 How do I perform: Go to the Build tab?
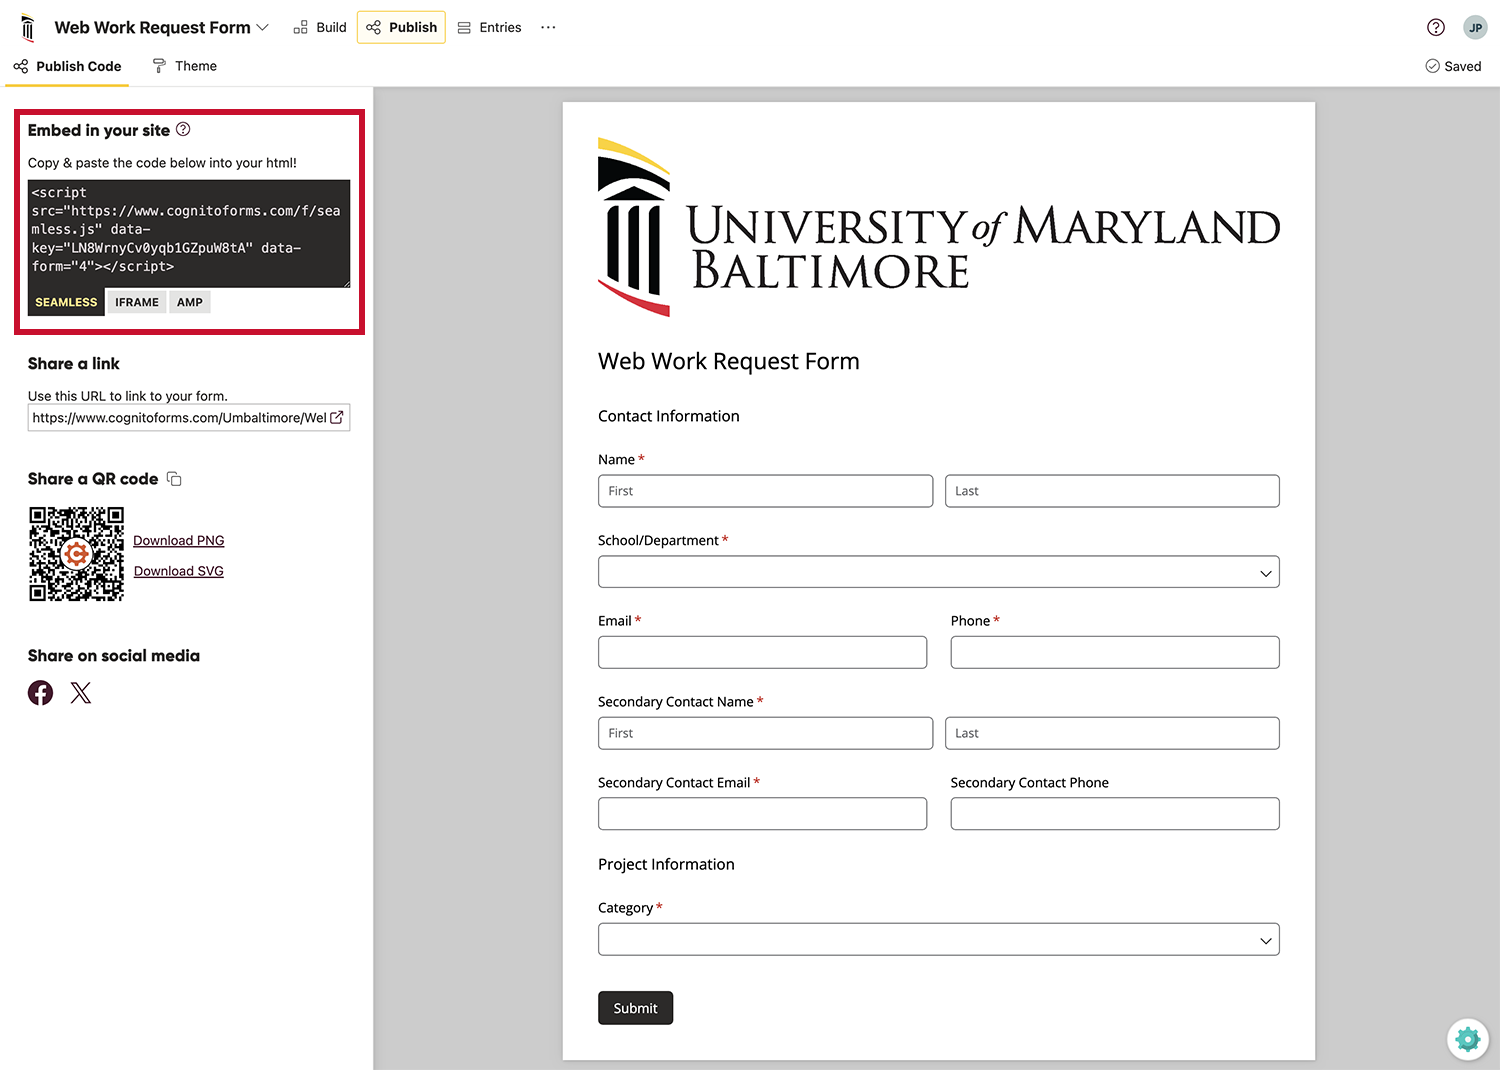[320, 27]
